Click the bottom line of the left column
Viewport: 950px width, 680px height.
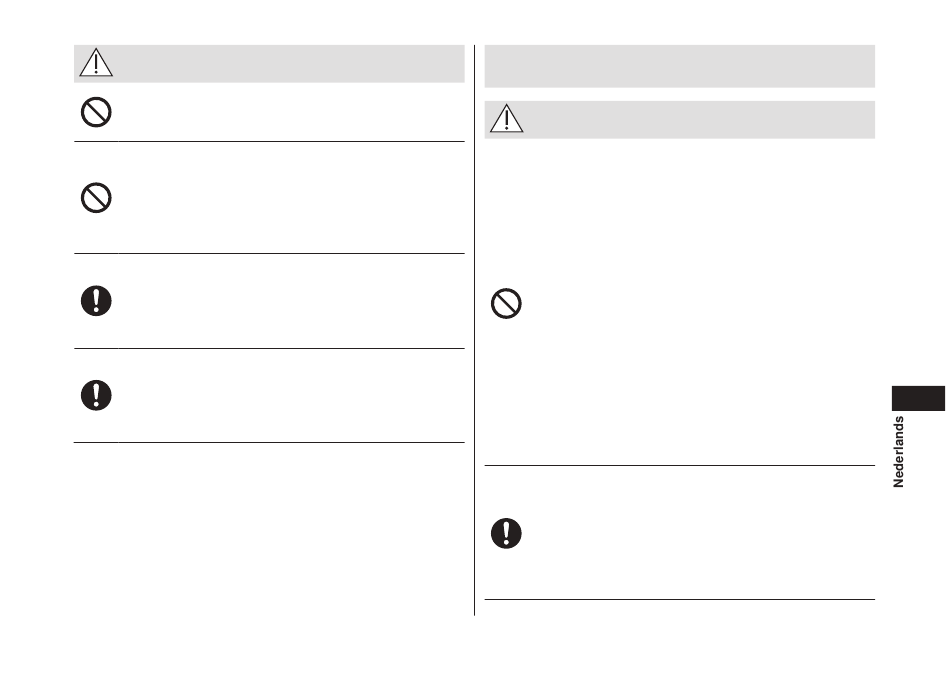pyautogui.click(x=269, y=442)
